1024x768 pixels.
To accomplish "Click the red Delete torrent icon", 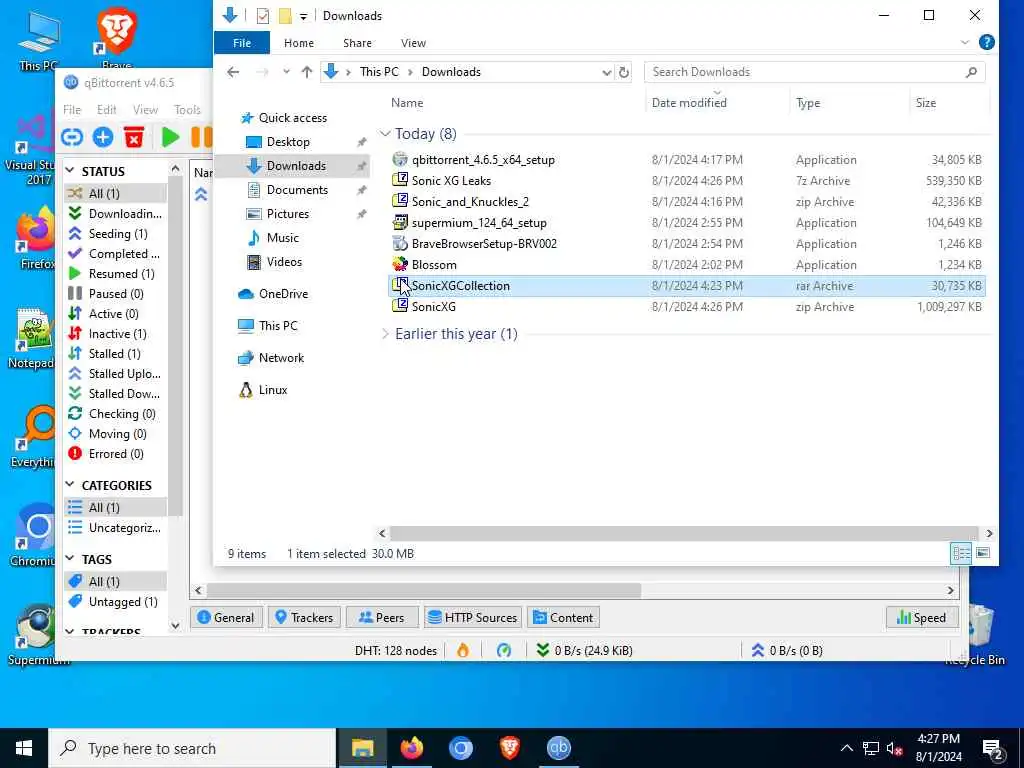I will (134, 137).
